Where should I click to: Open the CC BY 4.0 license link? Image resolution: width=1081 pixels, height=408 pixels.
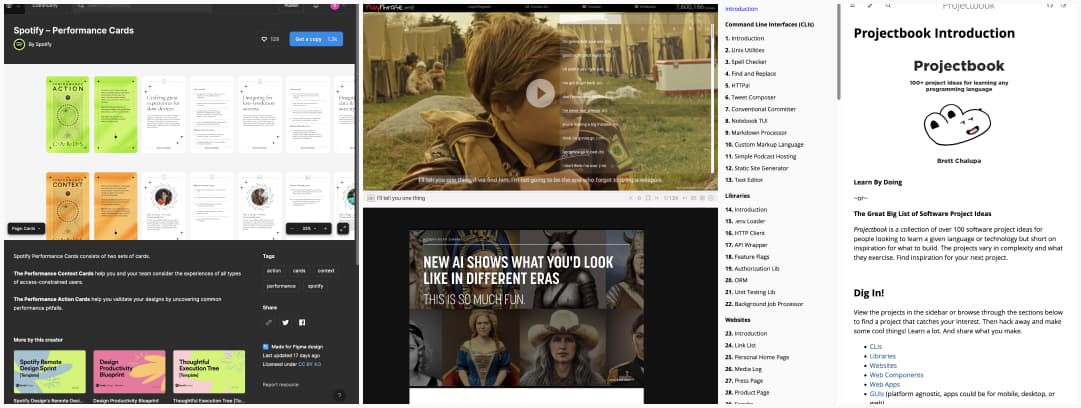click(312, 364)
